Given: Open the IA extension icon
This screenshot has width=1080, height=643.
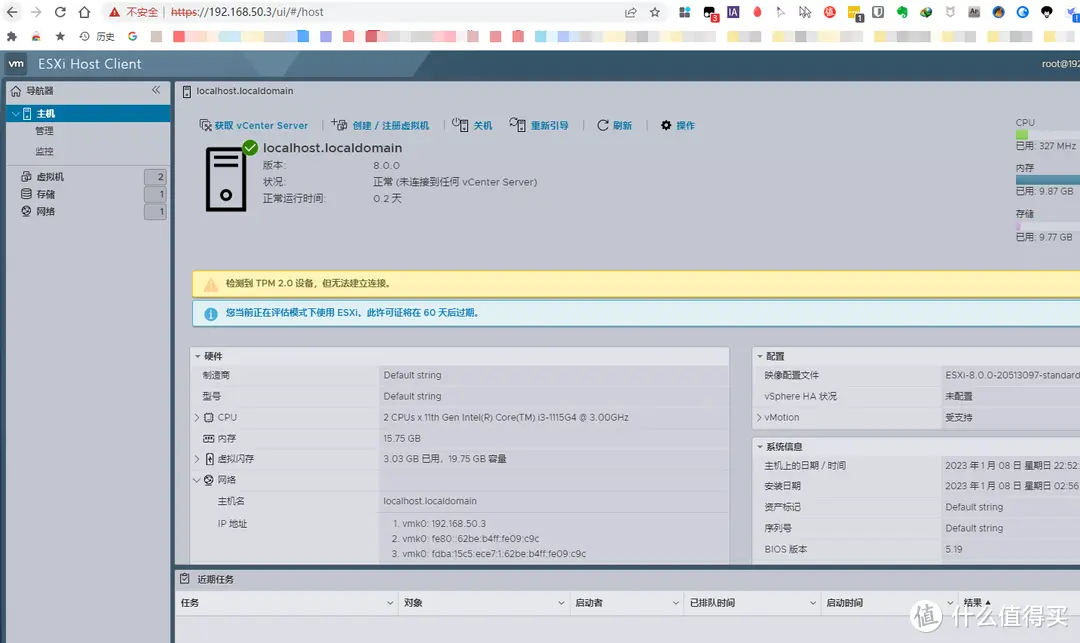Looking at the screenshot, I should [x=734, y=12].
